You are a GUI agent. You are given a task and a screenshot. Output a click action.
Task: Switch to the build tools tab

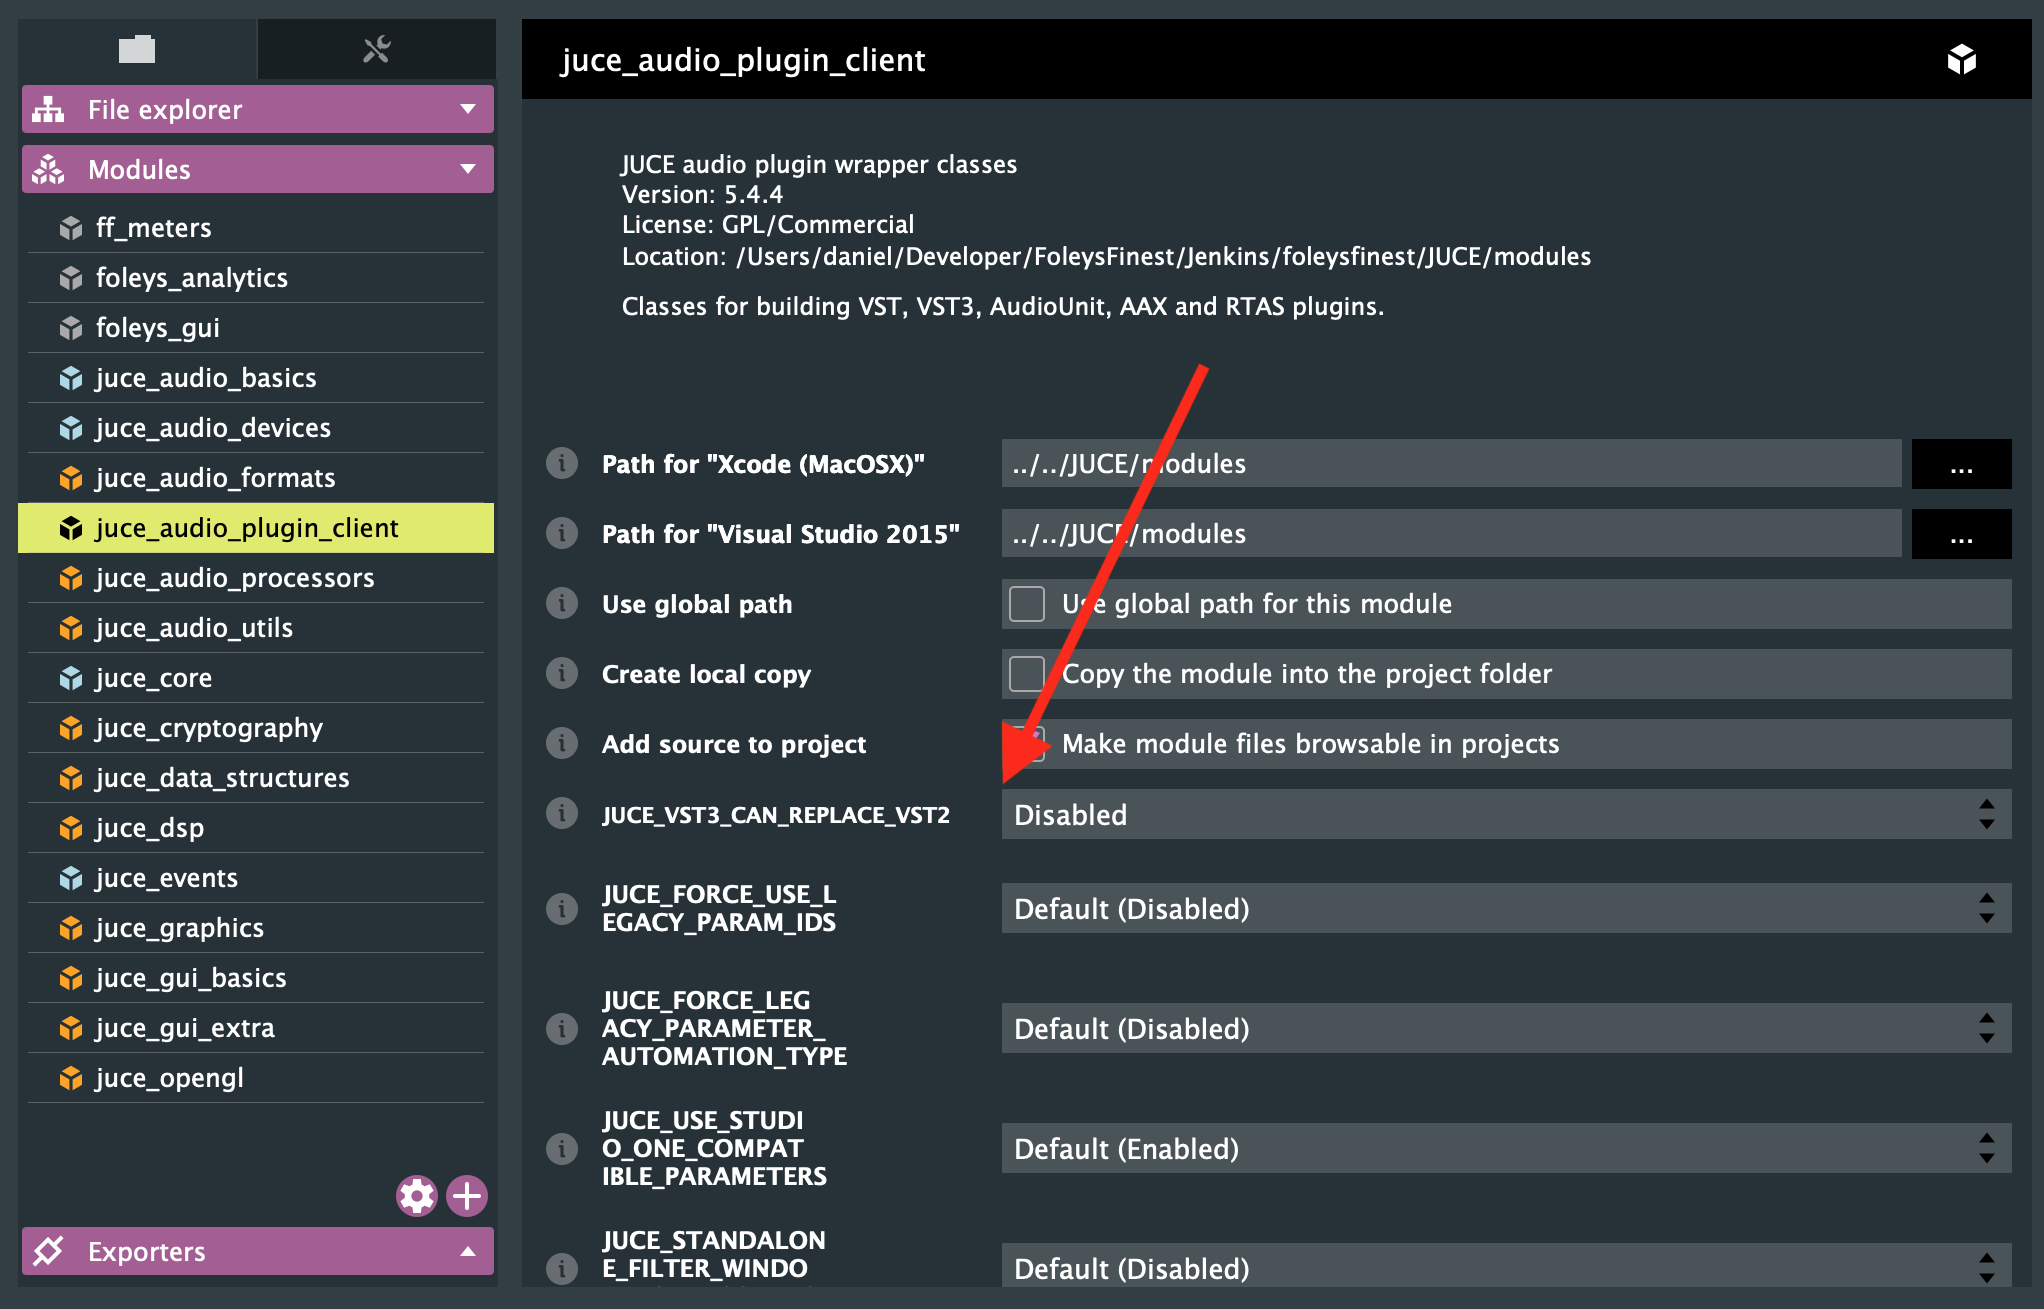(376, 49)
